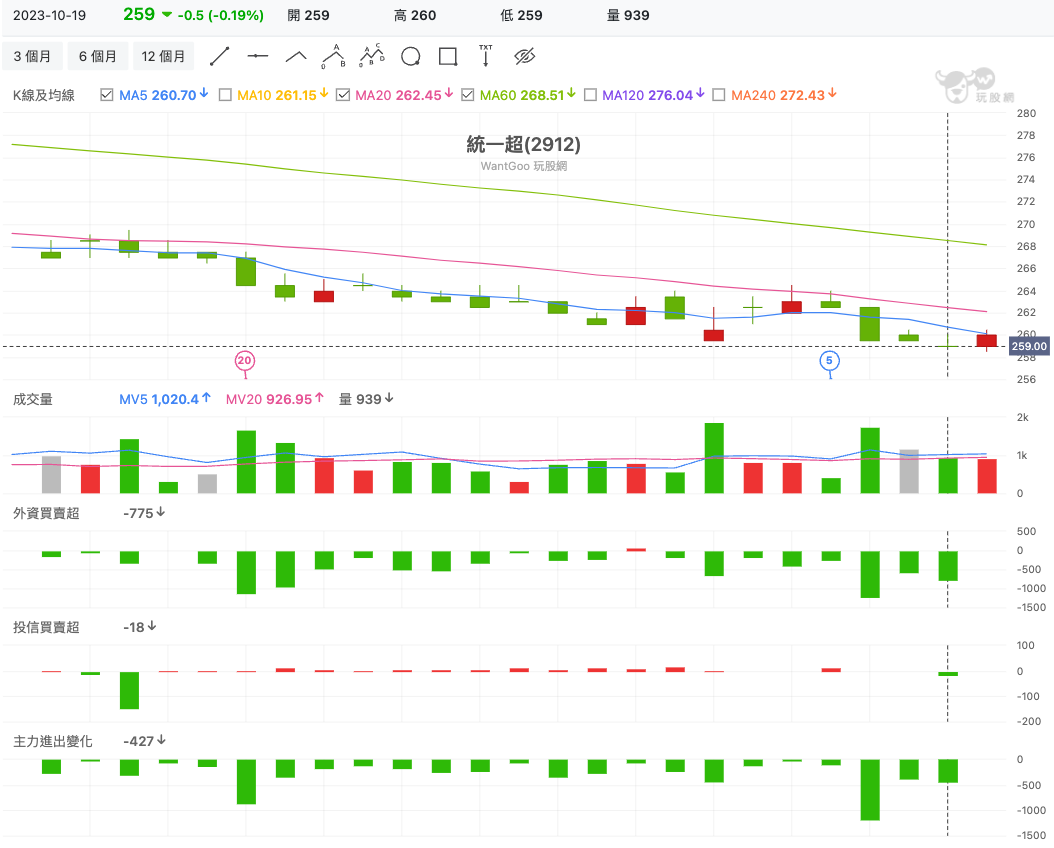
Task: Select the TXT text annotation tool
Action: coord(486,56)
